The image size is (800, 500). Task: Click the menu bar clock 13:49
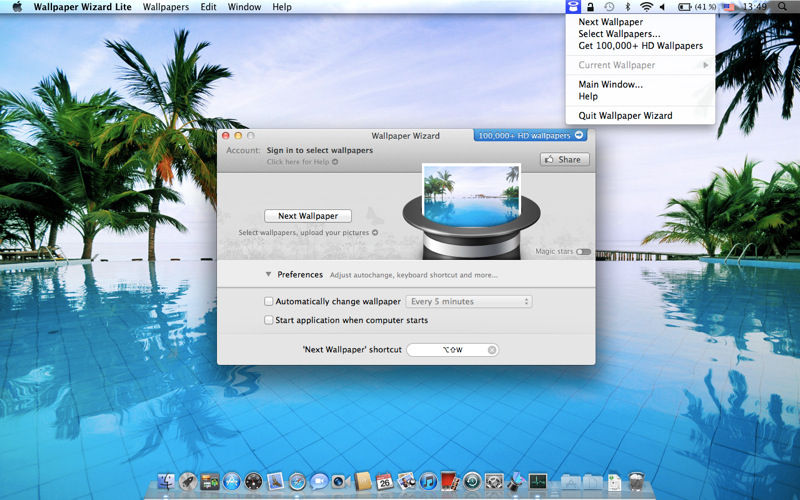(755, 7)
